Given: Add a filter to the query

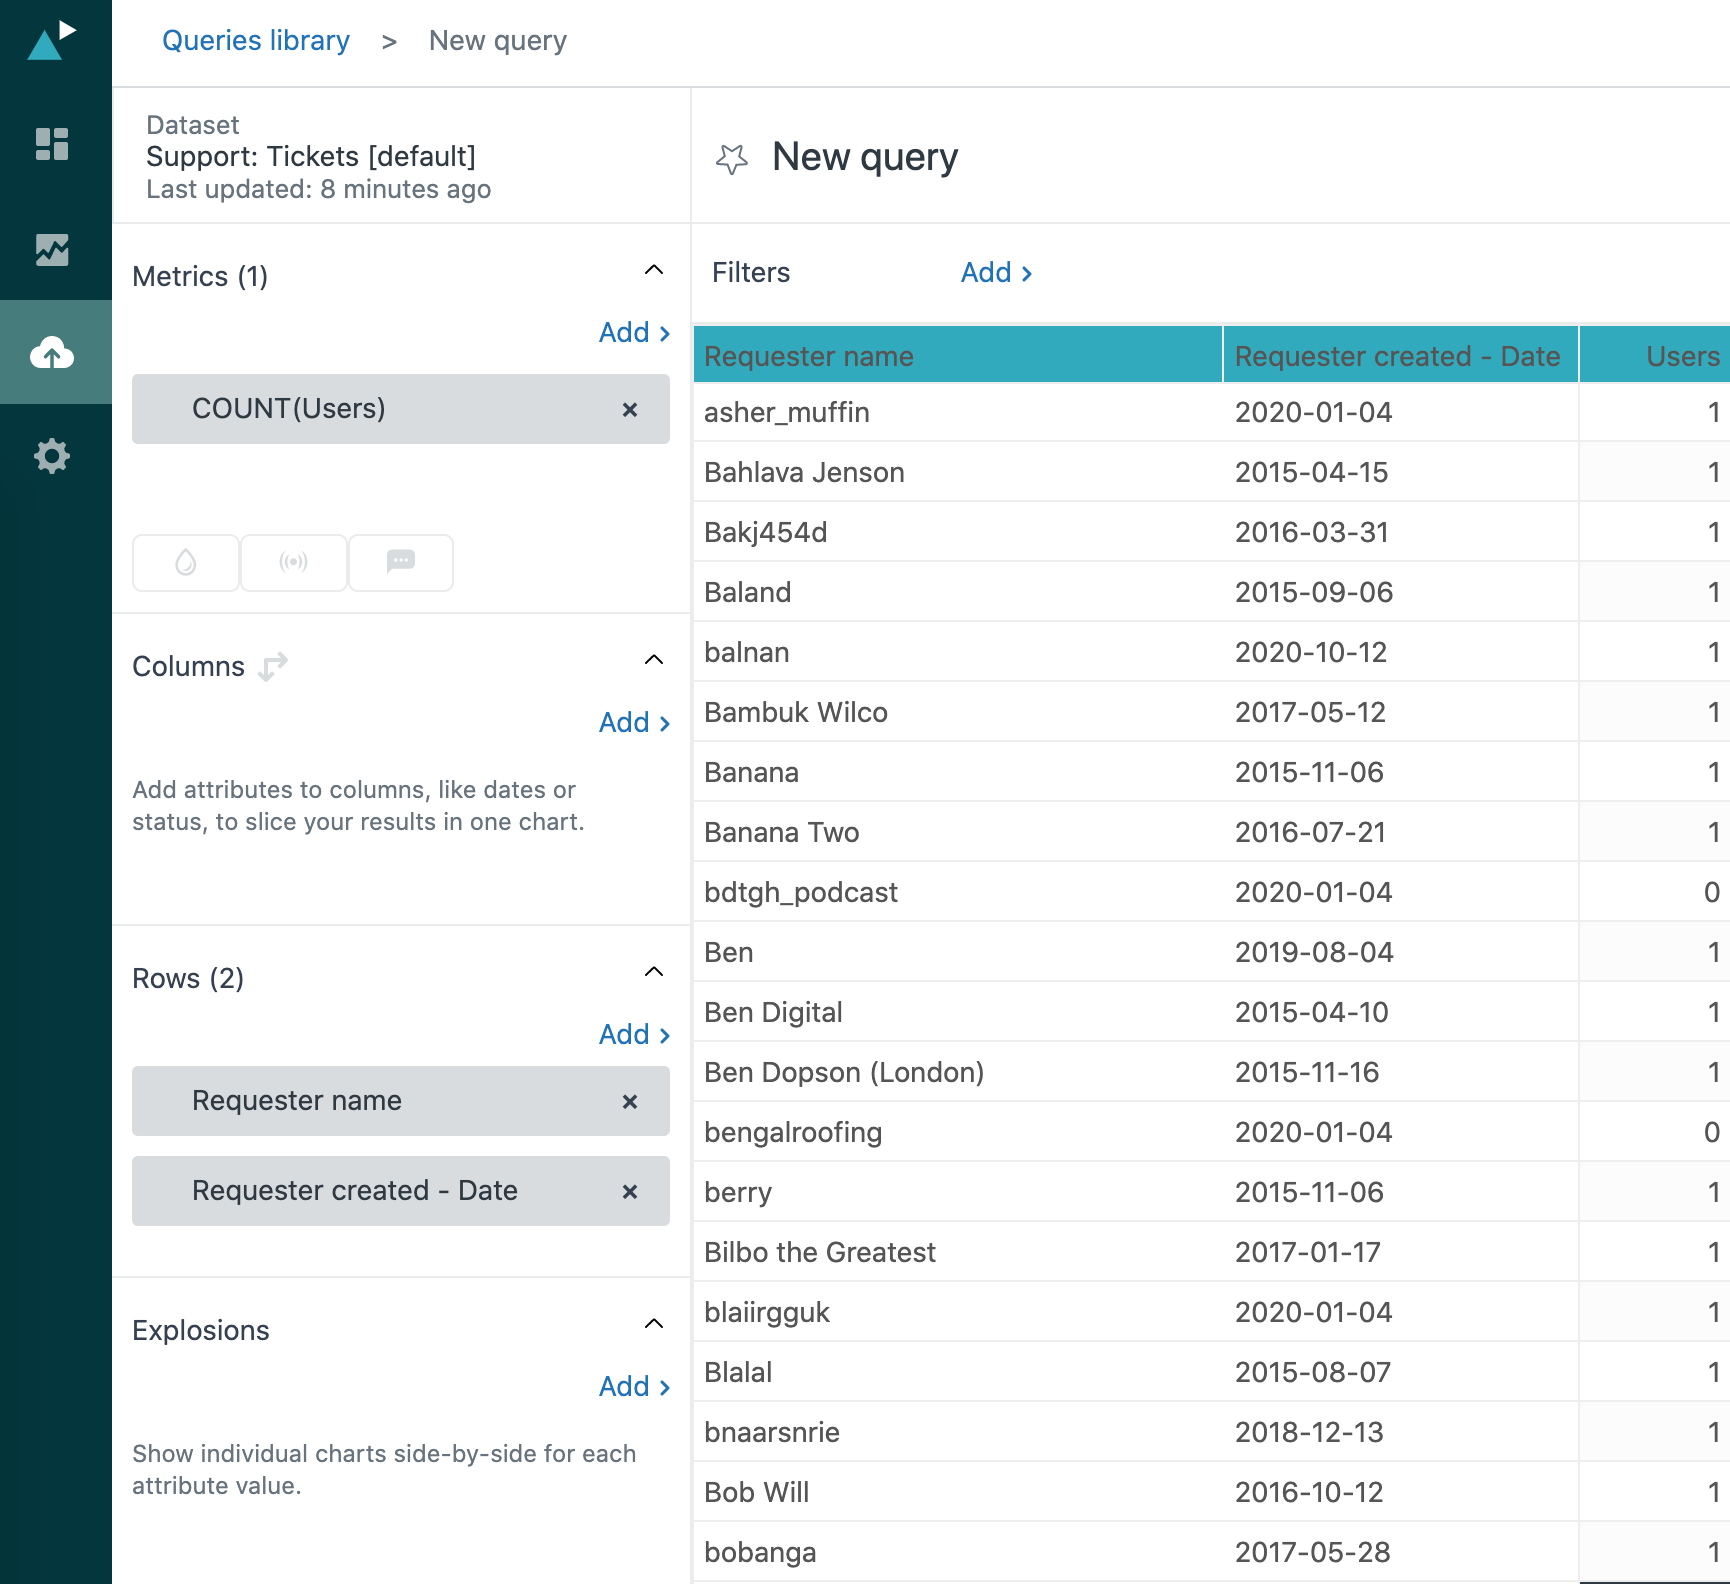Looking at the screenshot, I should pyautogui.click(x=994, y=272).
